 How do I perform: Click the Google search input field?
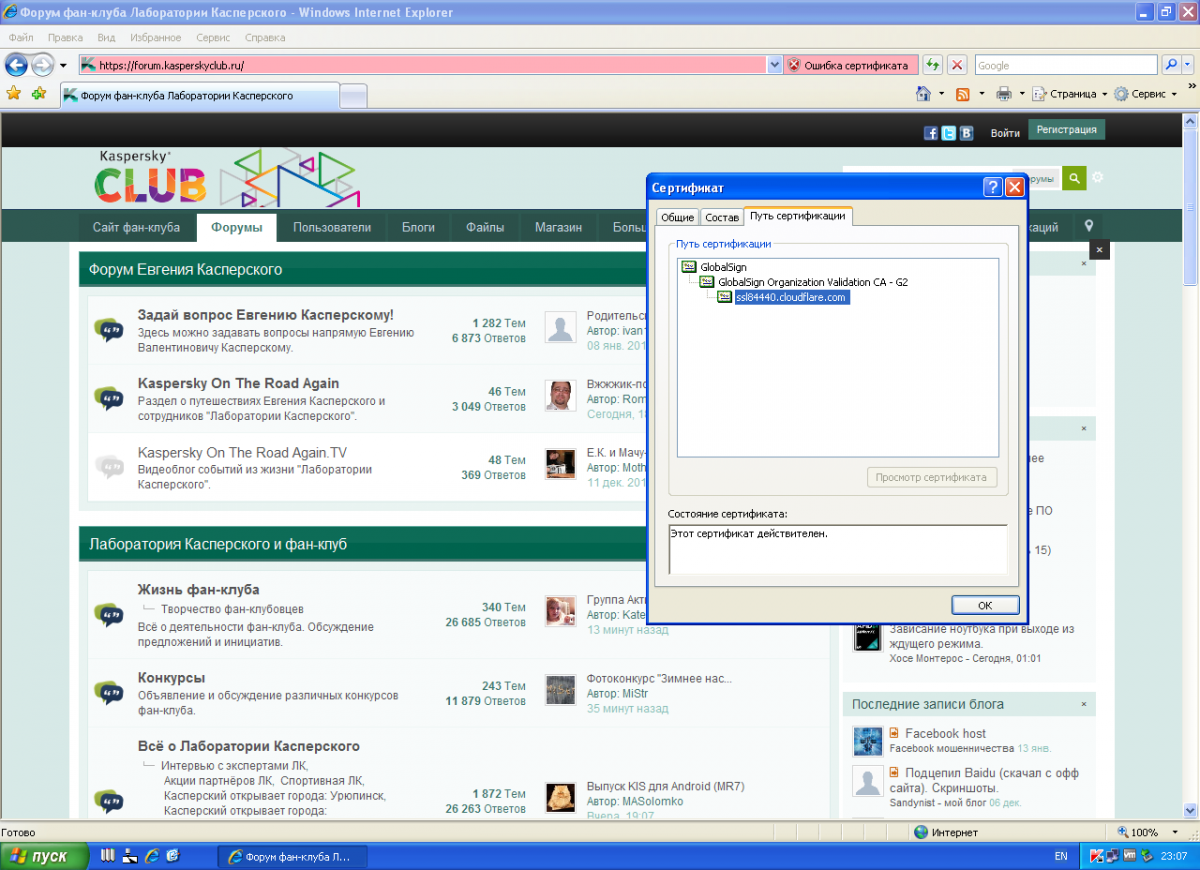pyautogui.click(x=1066, y=65)
